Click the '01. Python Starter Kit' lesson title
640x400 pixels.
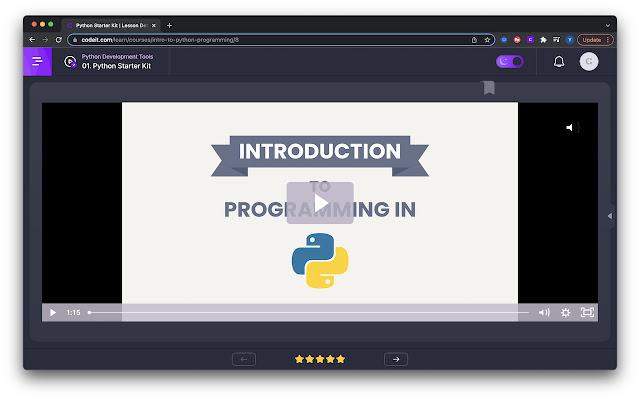coord(116,66)
